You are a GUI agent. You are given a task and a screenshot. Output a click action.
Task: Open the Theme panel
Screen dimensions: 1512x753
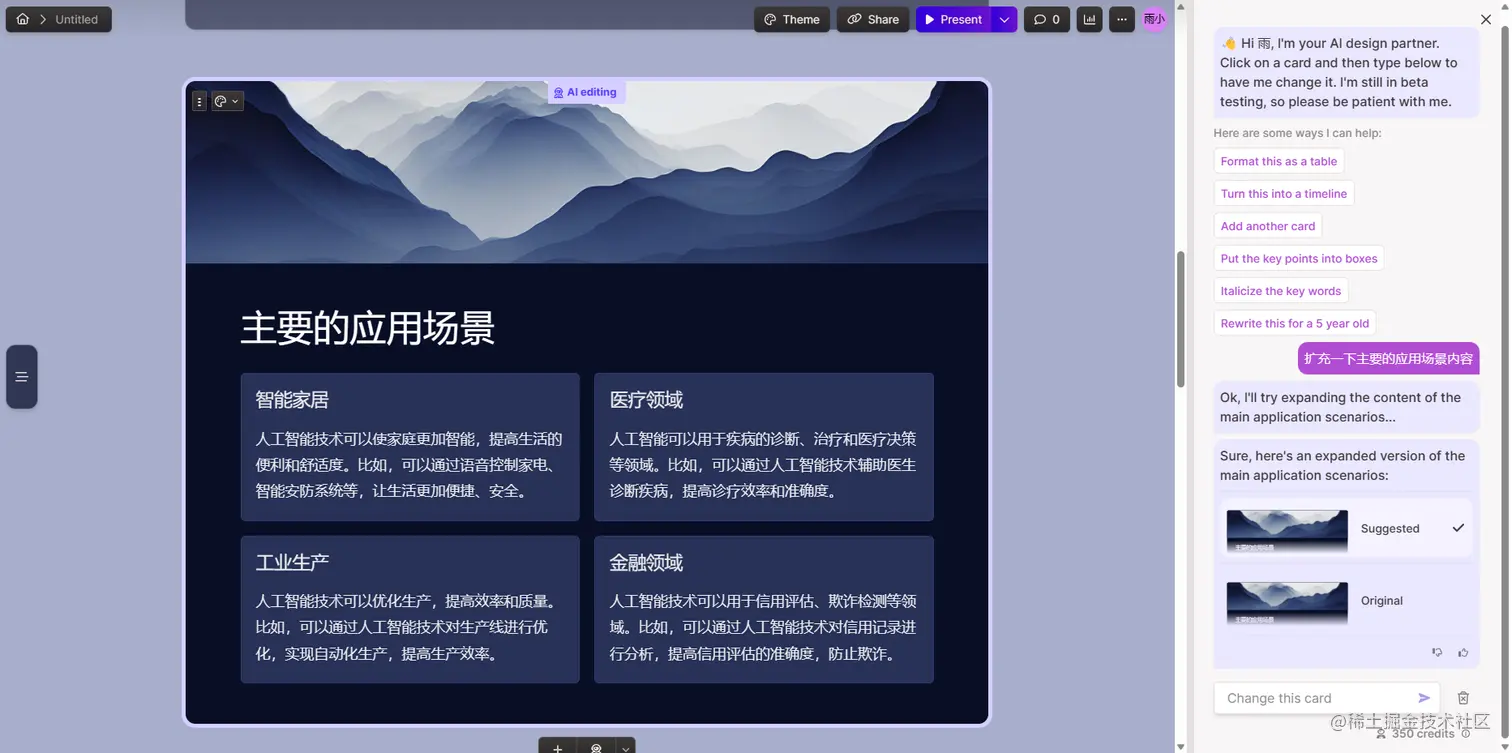point(792,19)
